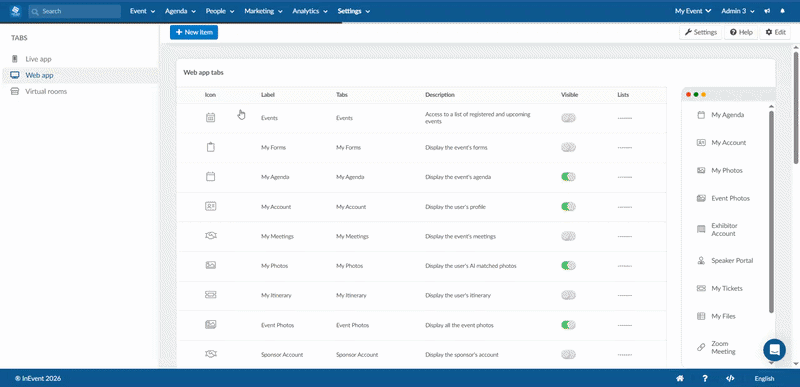The image size is (800, 387).
Task: Enable visibility for My Forms
Action: [x=568, y=147]
